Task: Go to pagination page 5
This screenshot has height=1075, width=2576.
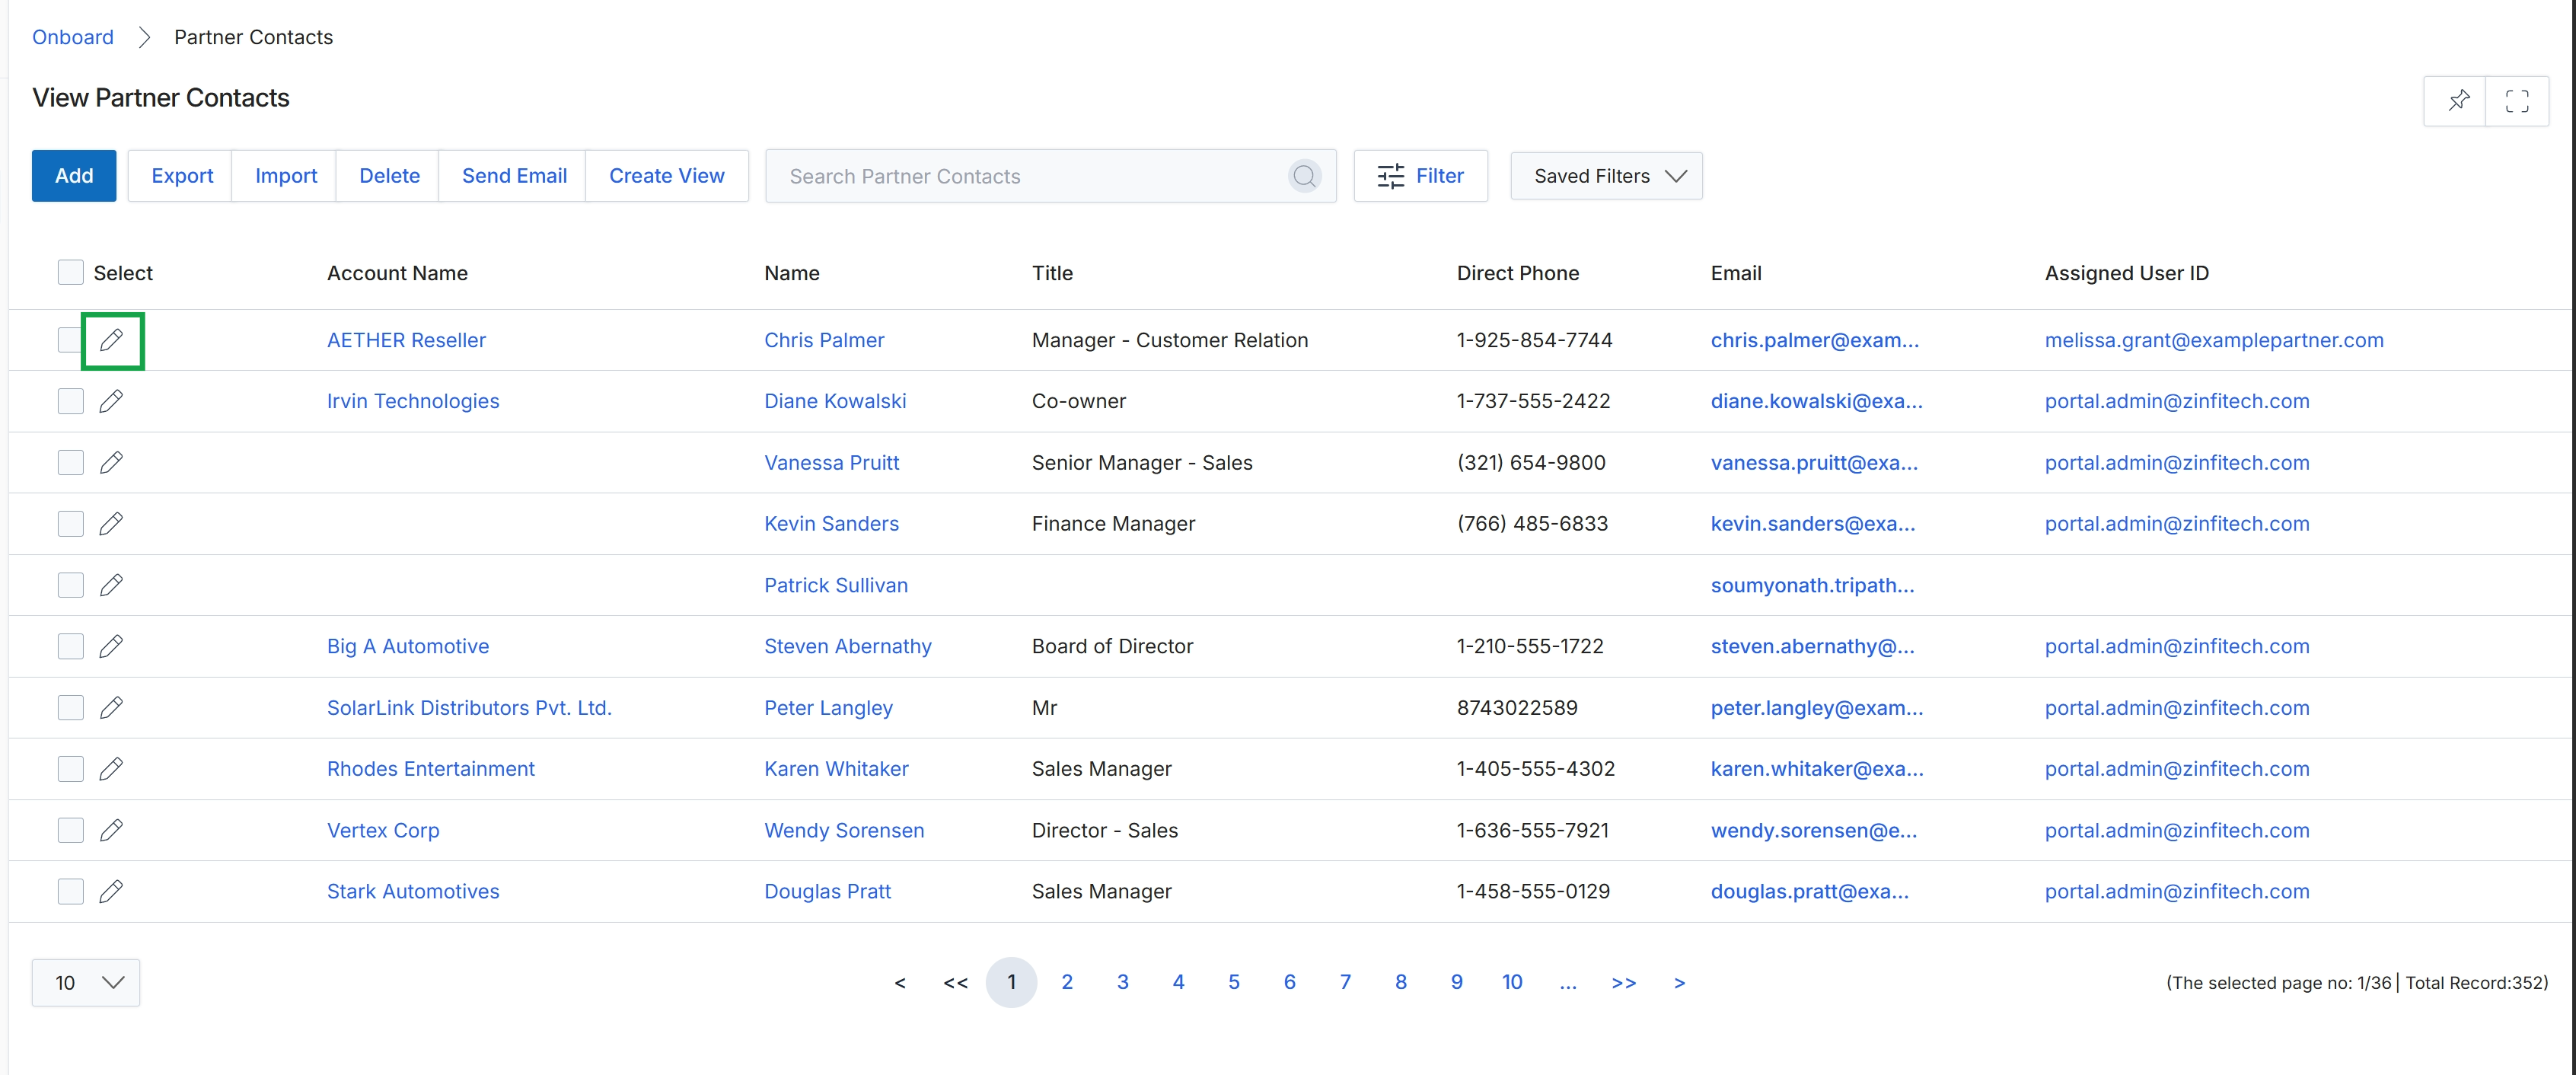Action: [1234, 982]
